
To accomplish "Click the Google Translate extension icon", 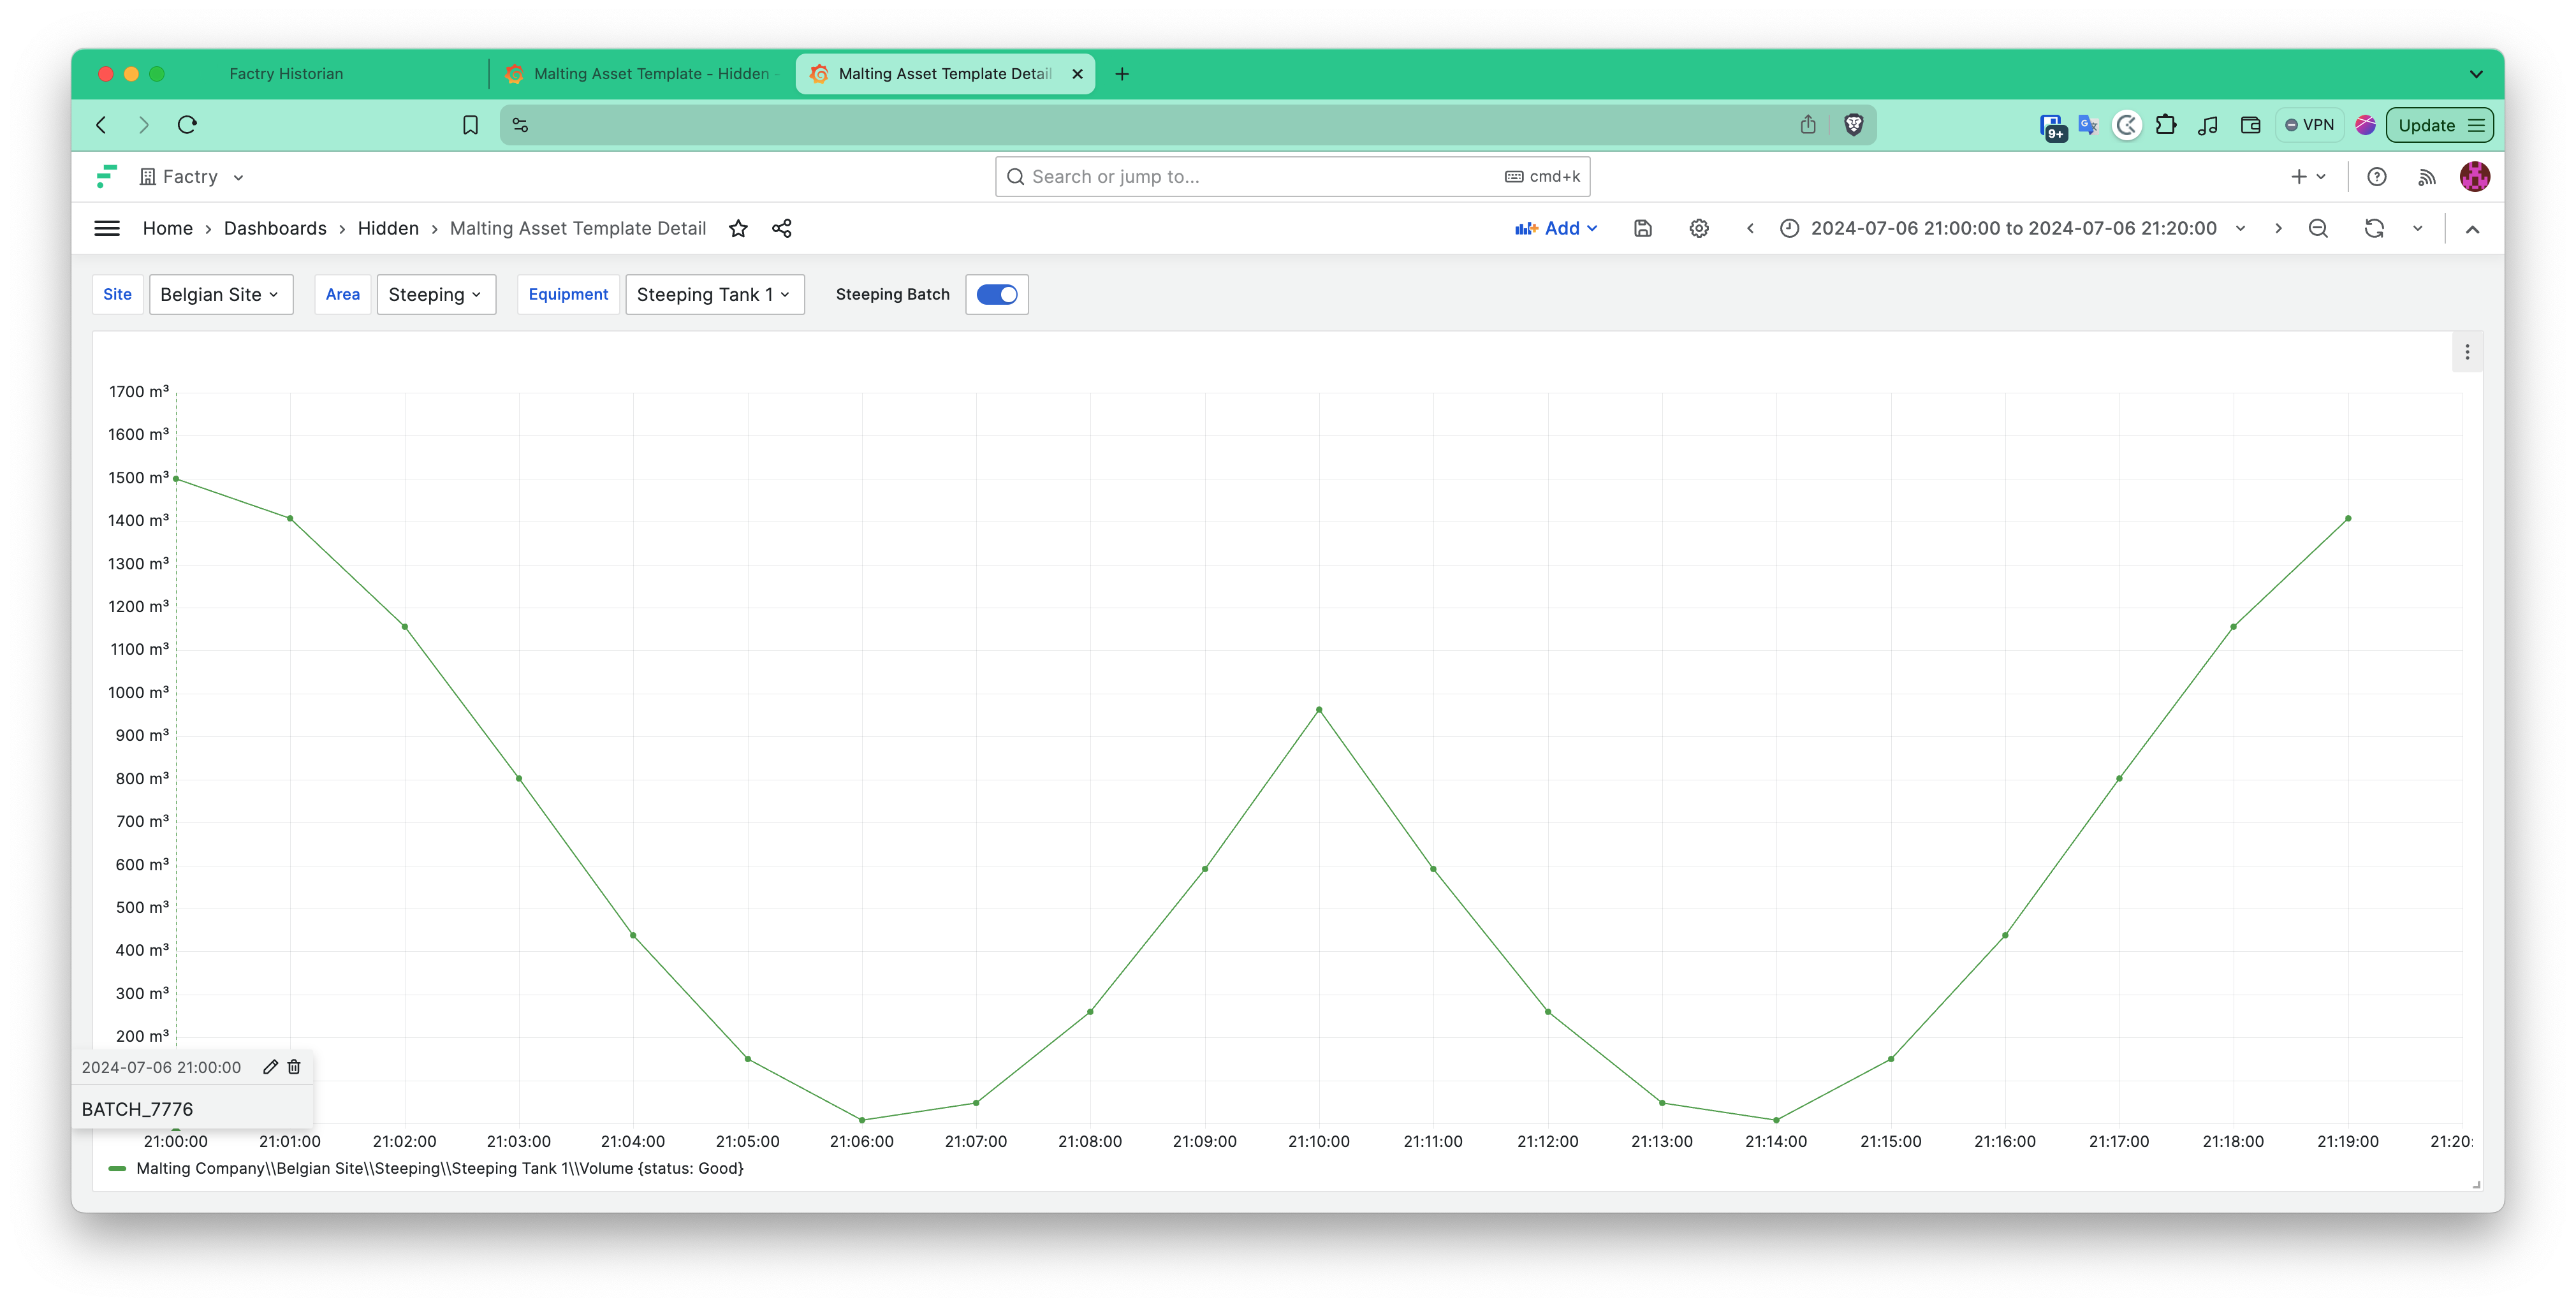I will (2087, 125).
